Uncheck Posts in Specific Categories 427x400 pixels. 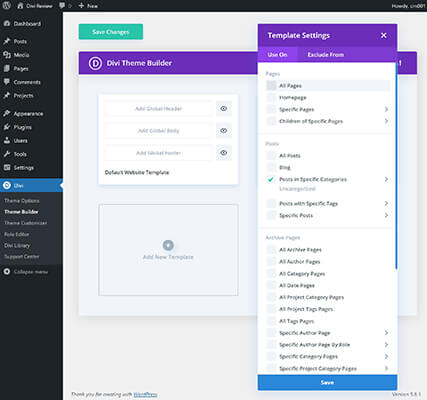(x=271, y=179)
